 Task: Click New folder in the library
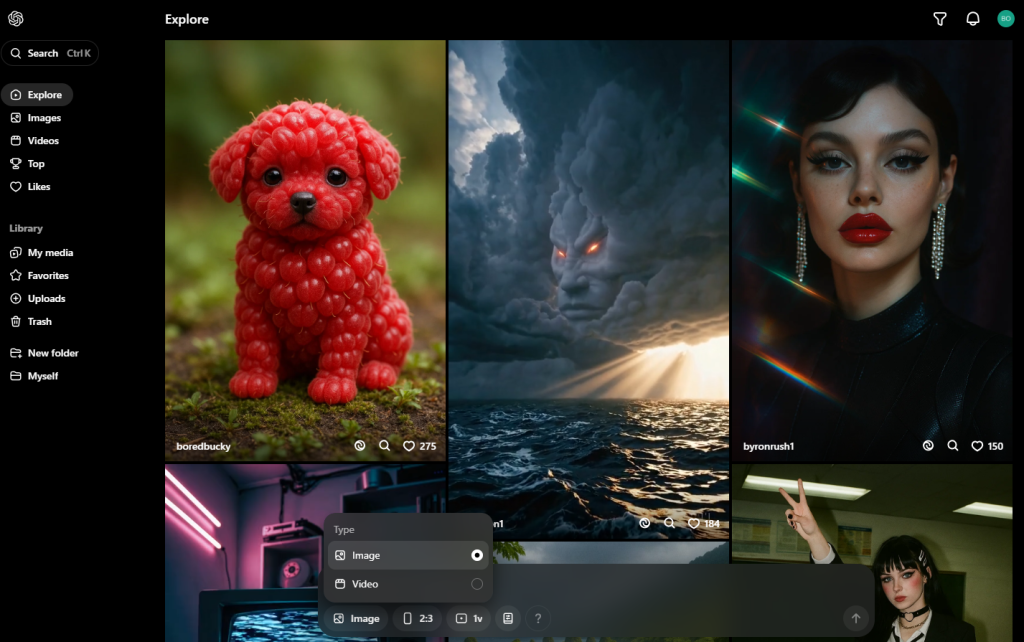[x=52, y=353]
